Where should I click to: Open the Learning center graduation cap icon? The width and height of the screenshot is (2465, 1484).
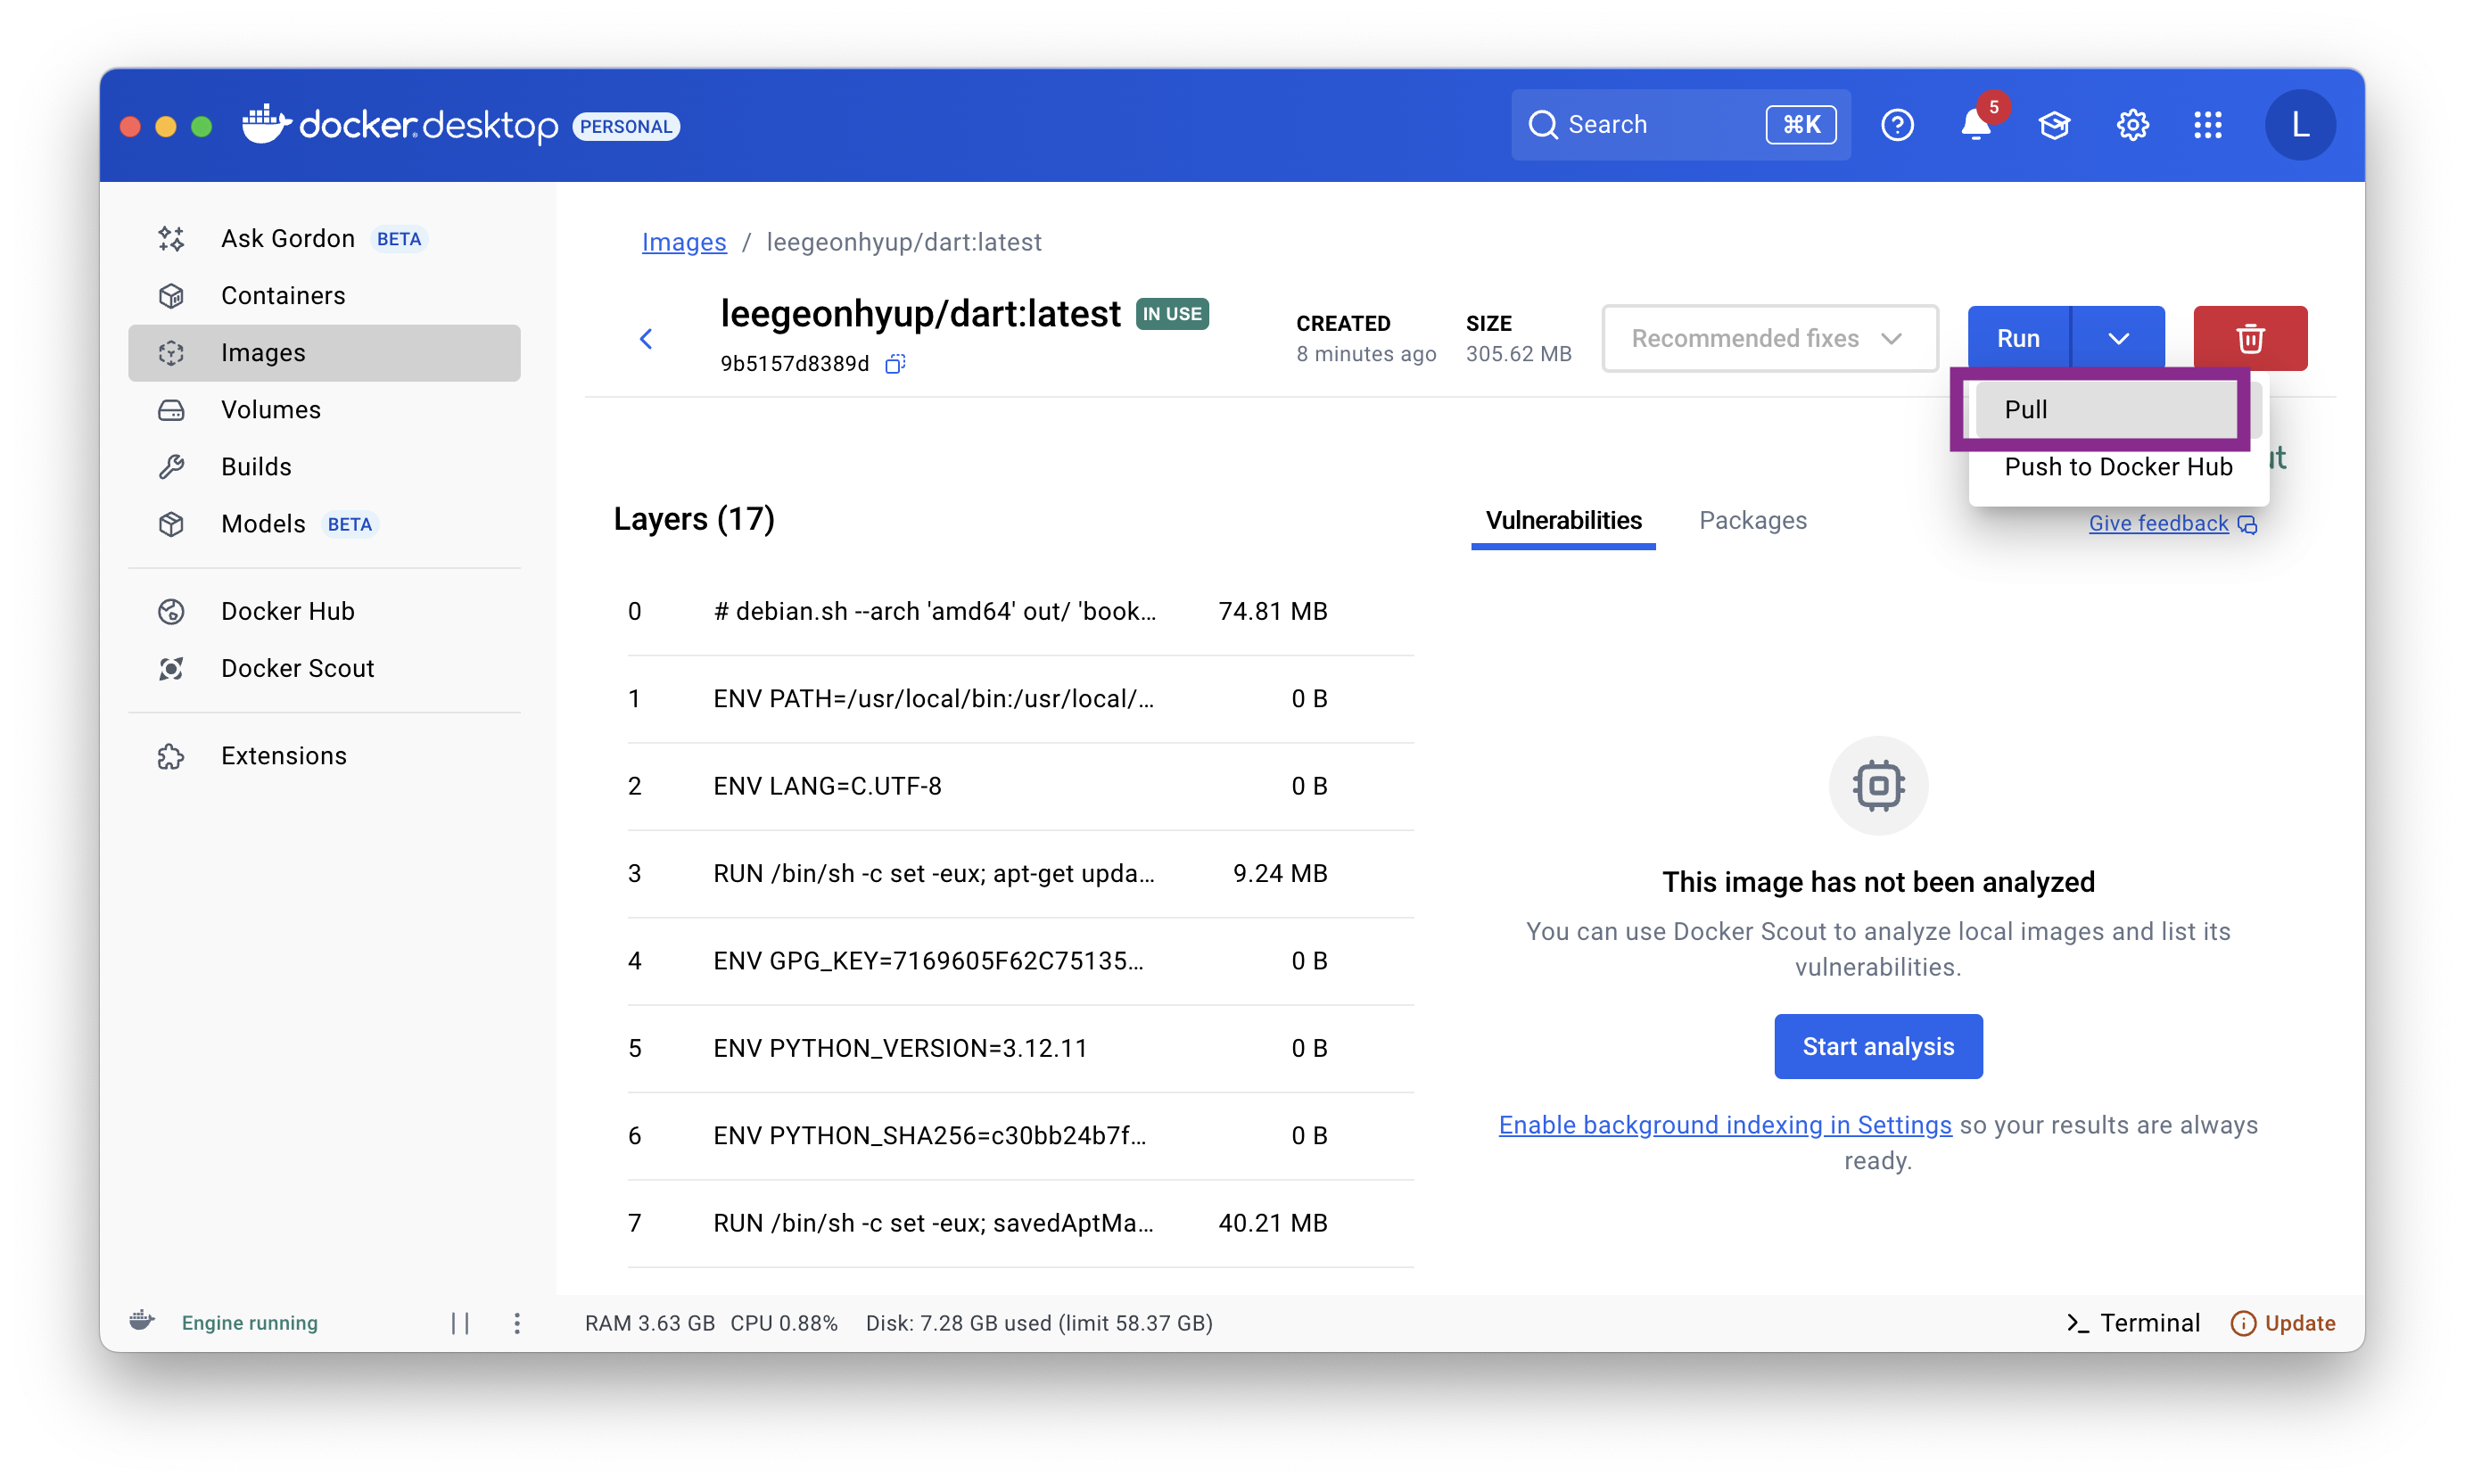[x=2054, y=125]
